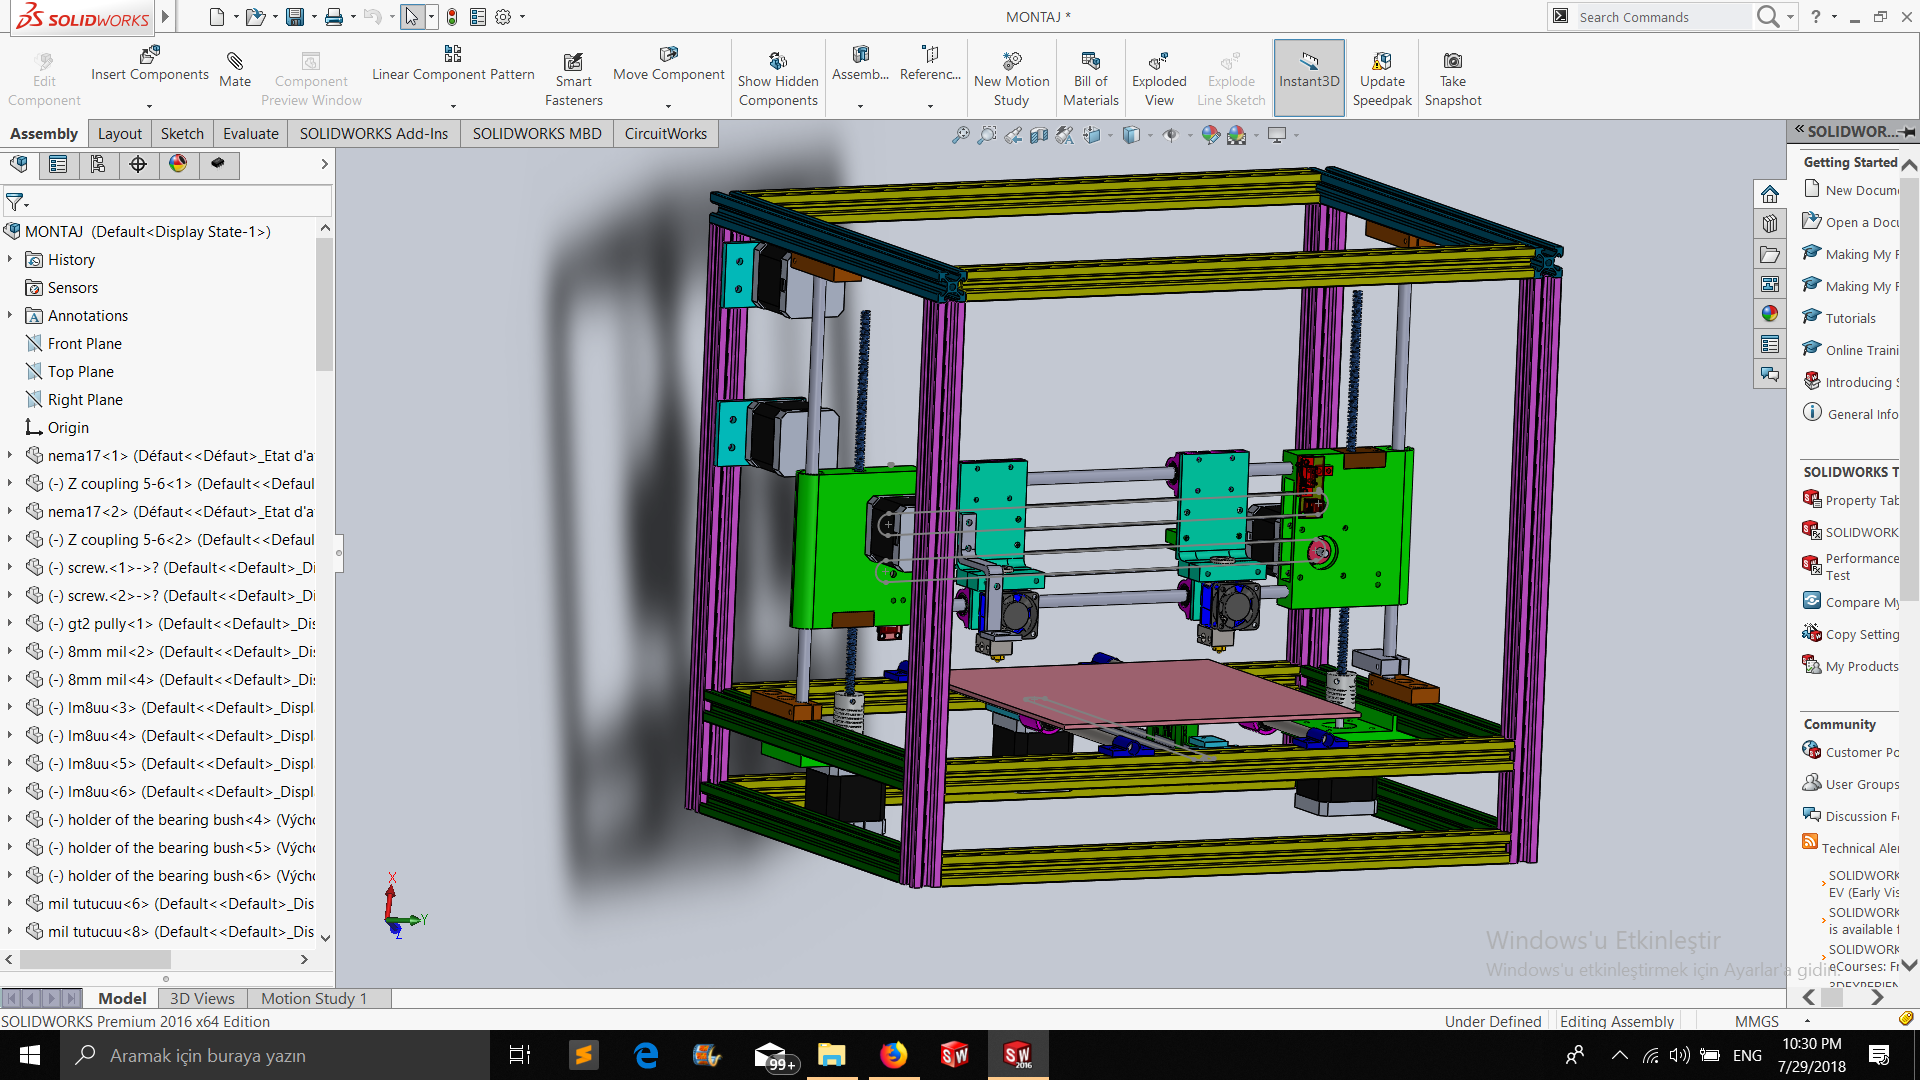Click Move Component tool
Viewport: 1920px width, 1080px height.
coord(668,64)
